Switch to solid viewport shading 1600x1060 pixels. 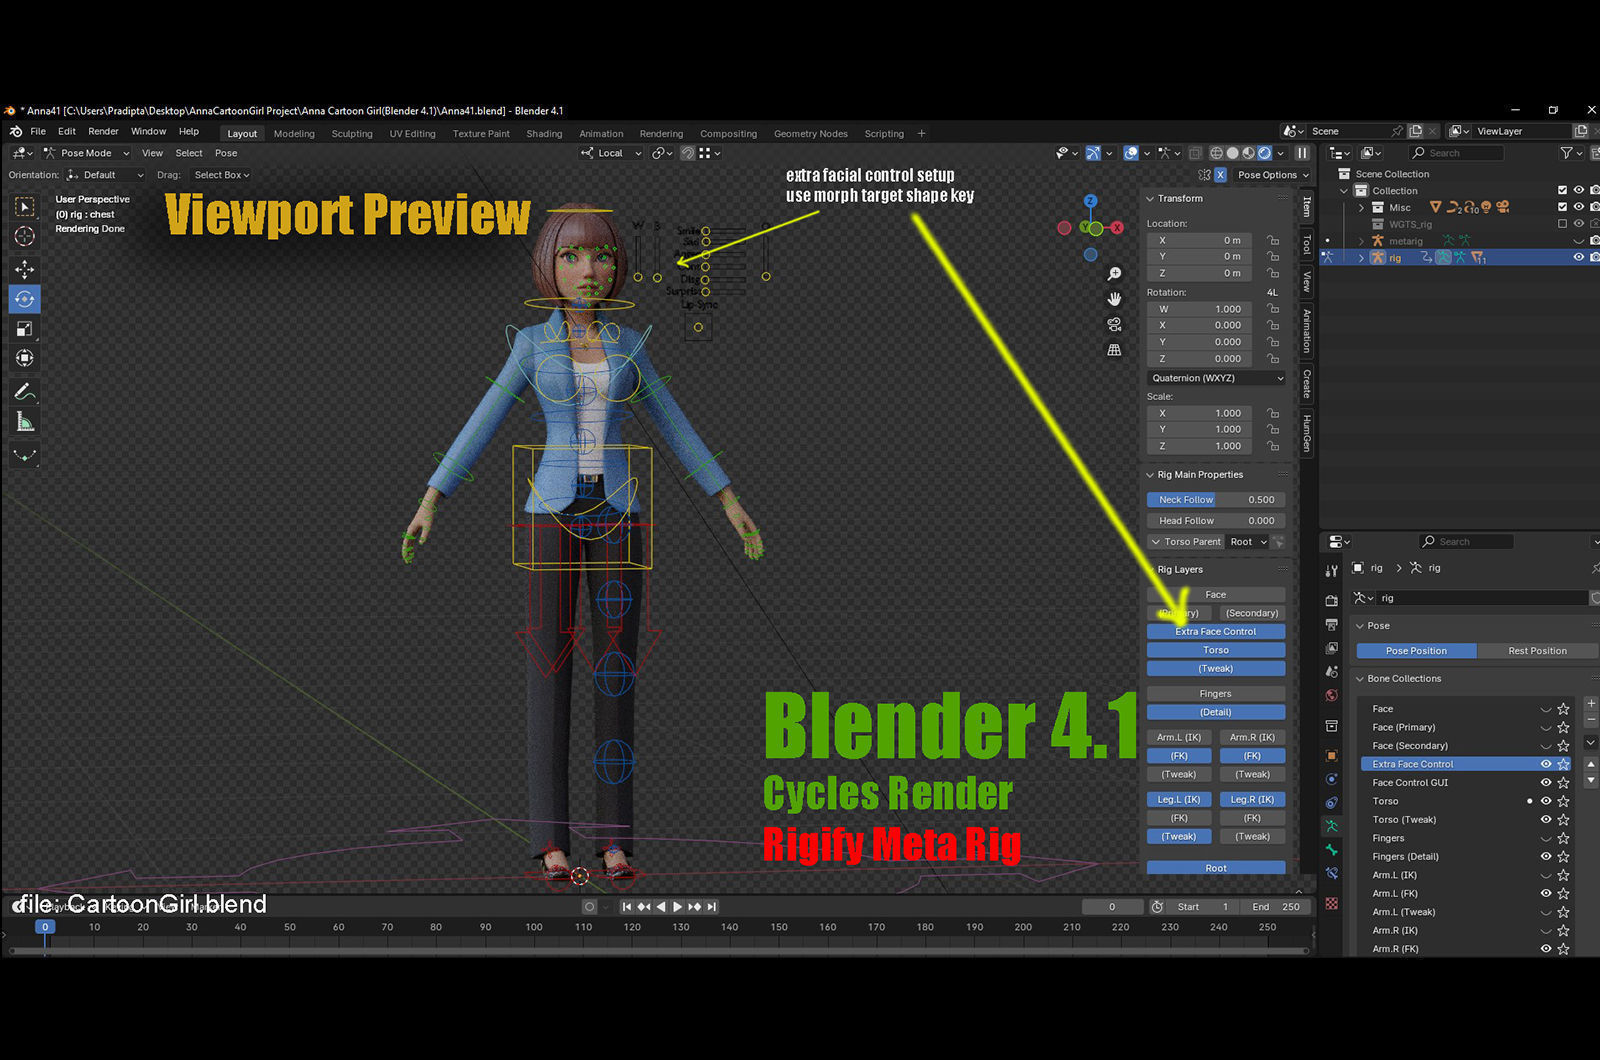(1233, 153)
